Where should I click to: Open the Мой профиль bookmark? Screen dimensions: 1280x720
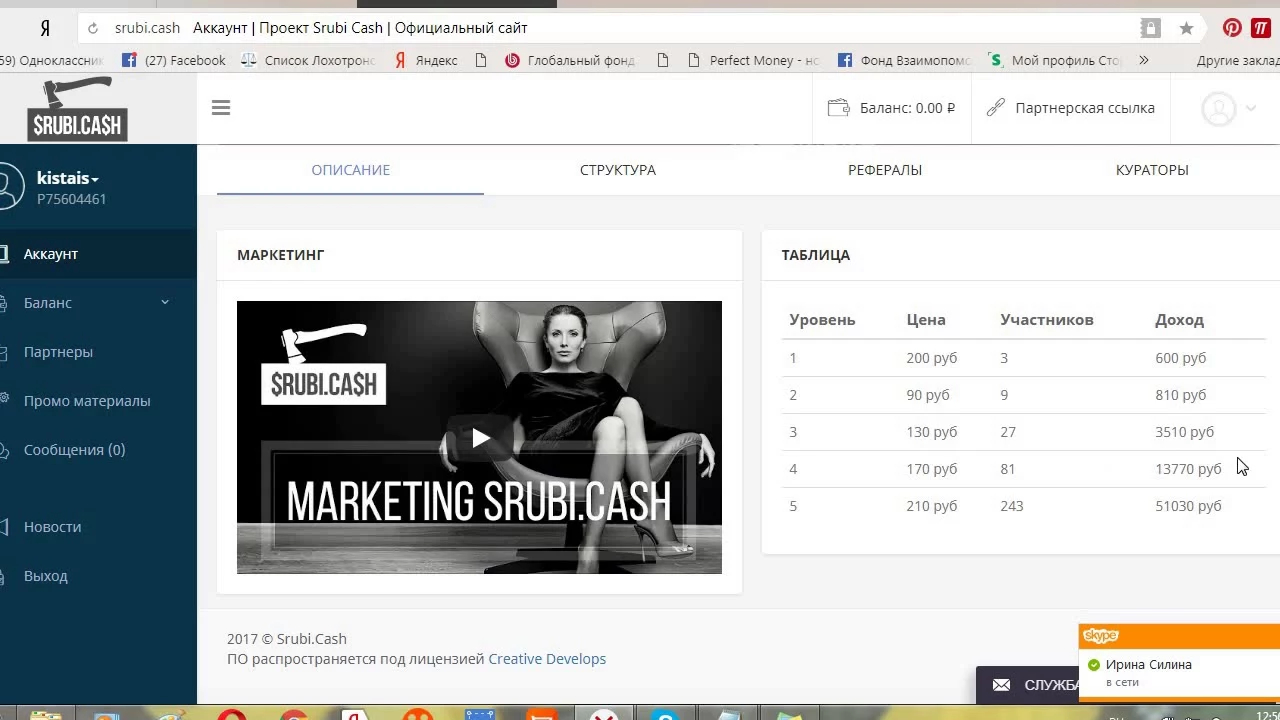1055,60
